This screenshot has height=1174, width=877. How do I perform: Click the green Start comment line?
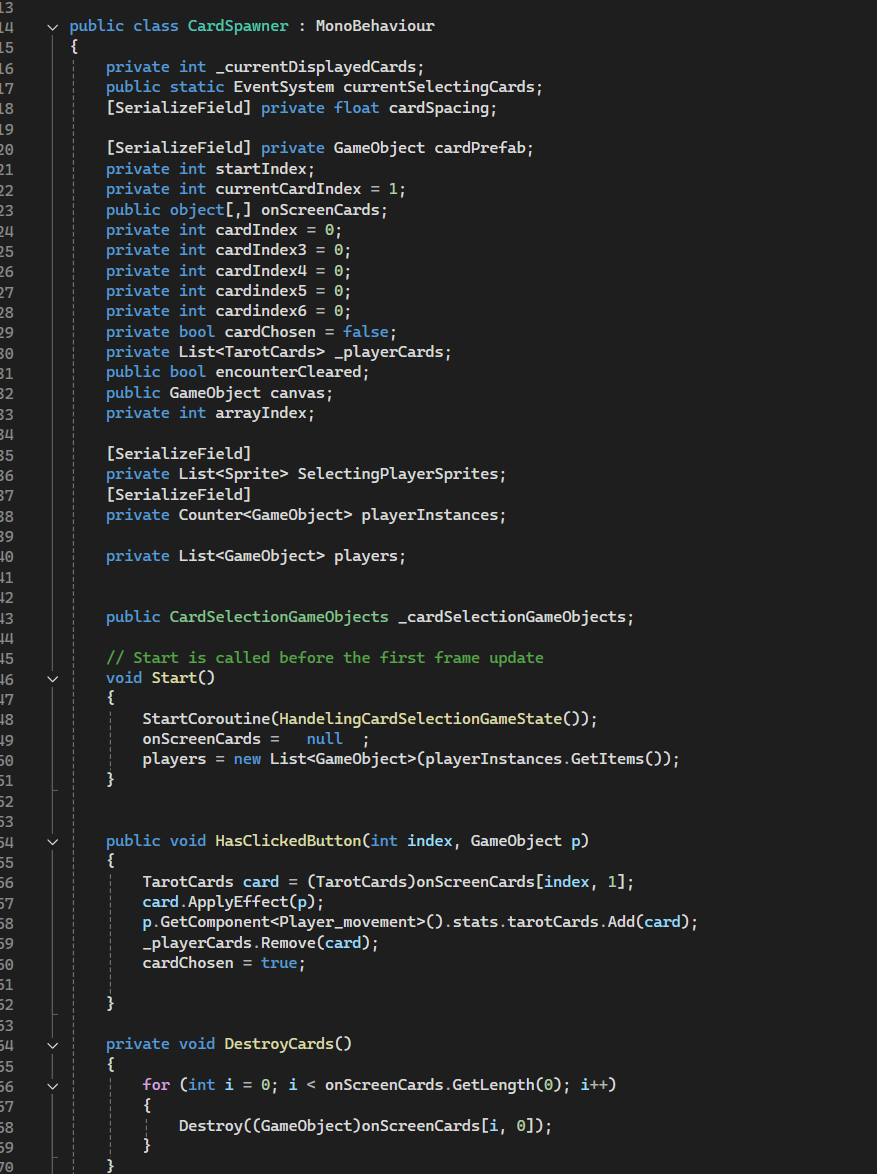point(324,657)
